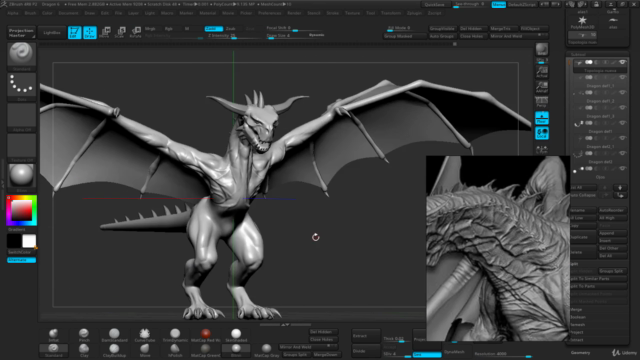Select the Pinch brush
Viewport: 640px width, 360px height.
click(x=84, y=335)
